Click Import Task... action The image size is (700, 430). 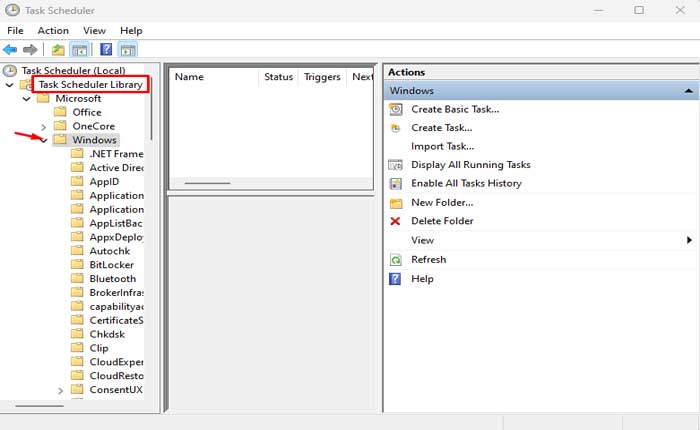442,146
